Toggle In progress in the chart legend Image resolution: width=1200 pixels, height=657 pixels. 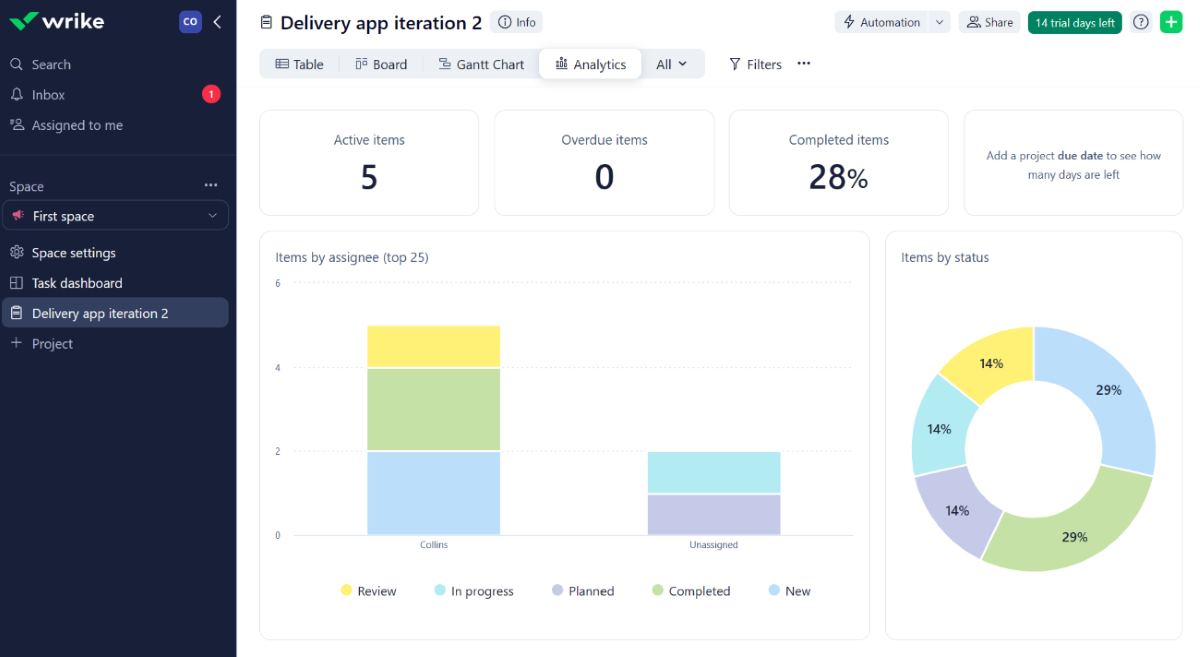(x=473, y=590)
